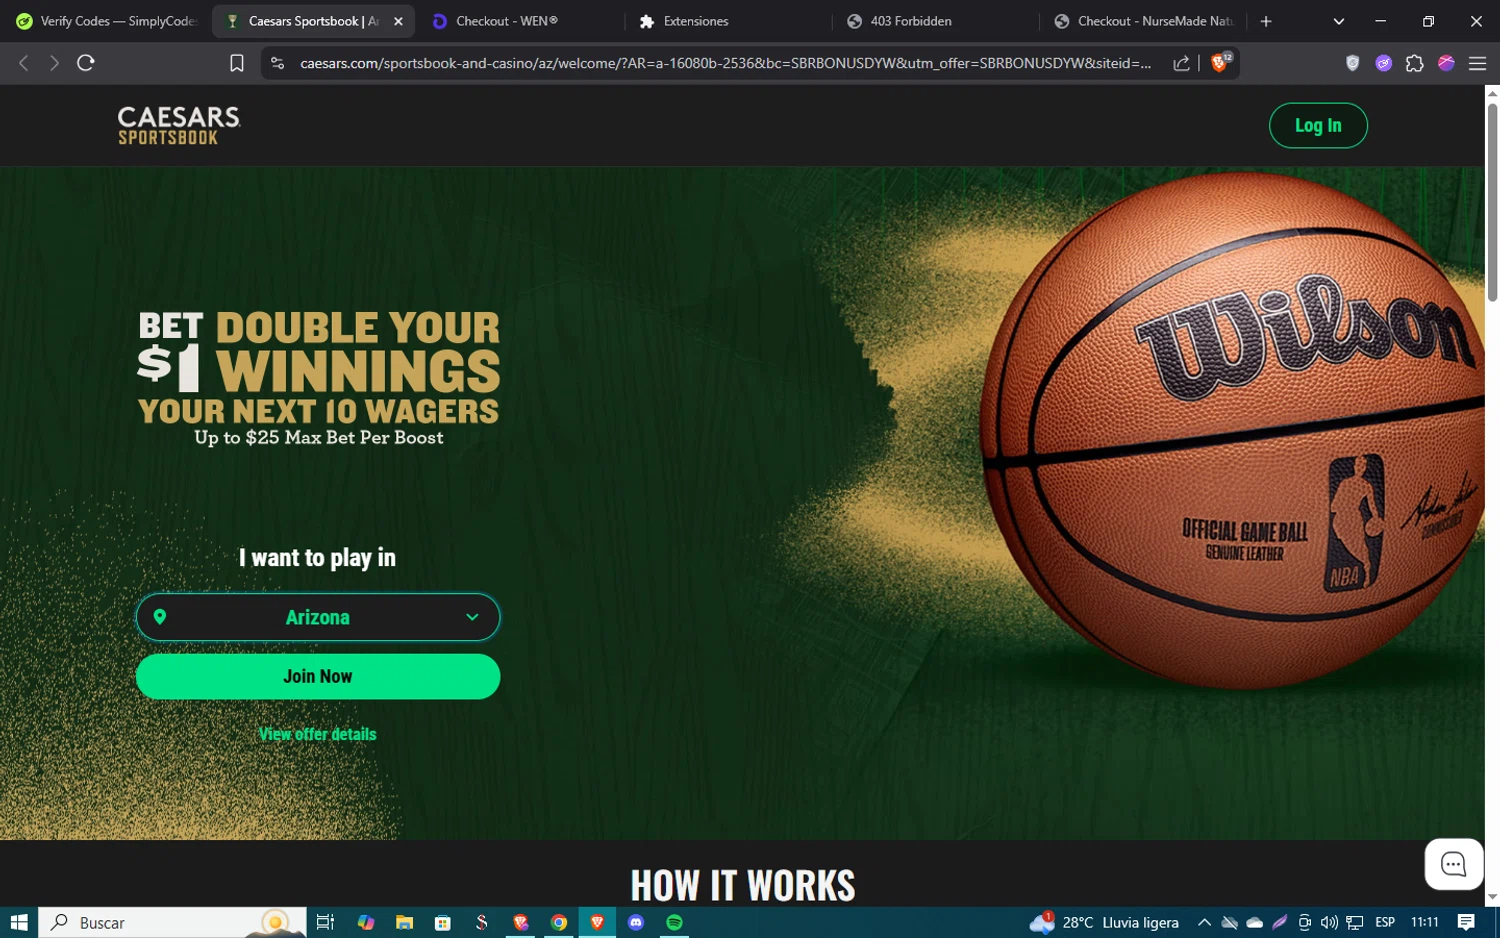Open Brave Shields lion icon
Image resolution: width=1500 pixels, height=938 pixels.
coord(1221,62)
